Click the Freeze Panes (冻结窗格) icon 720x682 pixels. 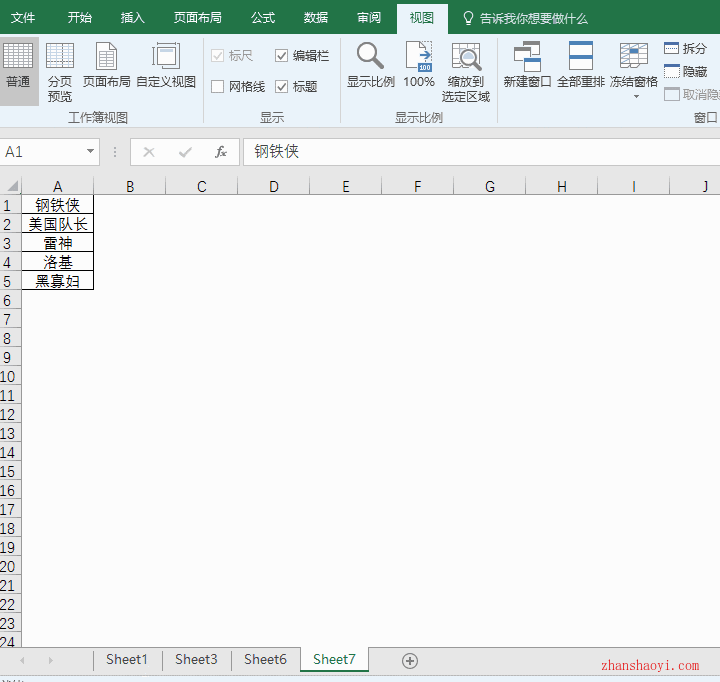coord(634,56)
